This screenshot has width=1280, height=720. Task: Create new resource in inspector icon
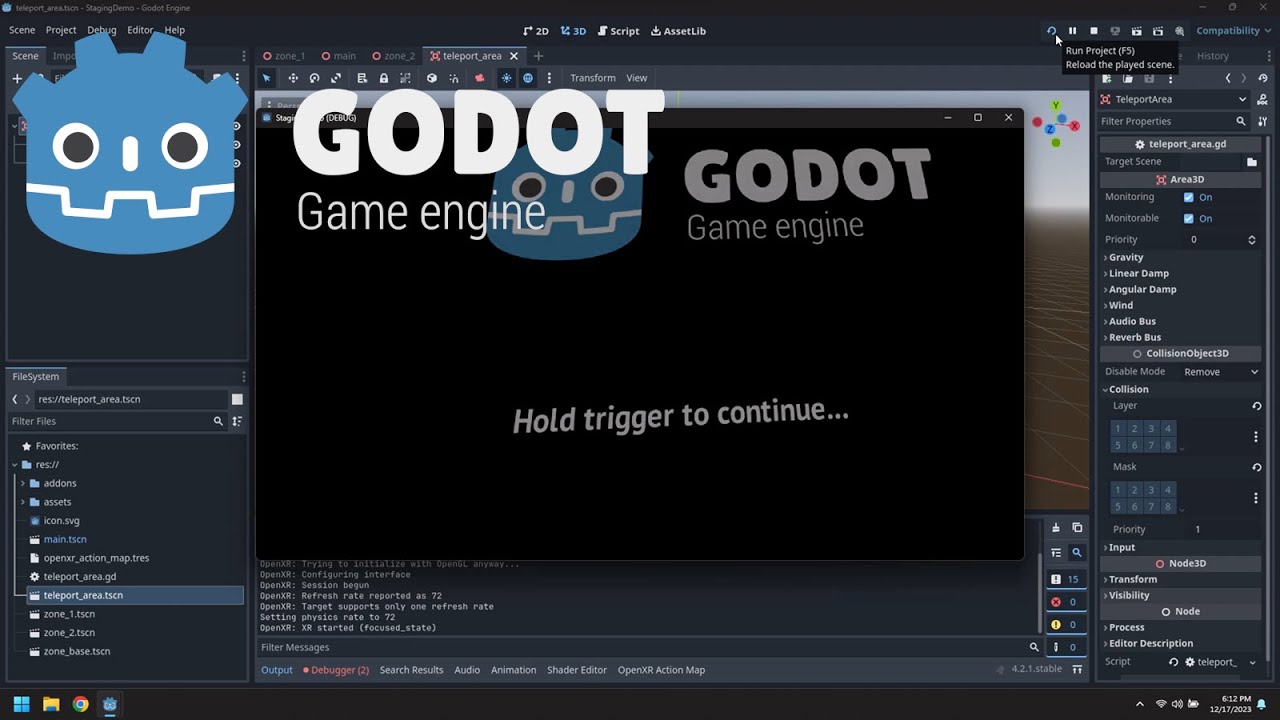click(x=1107, y=78)
